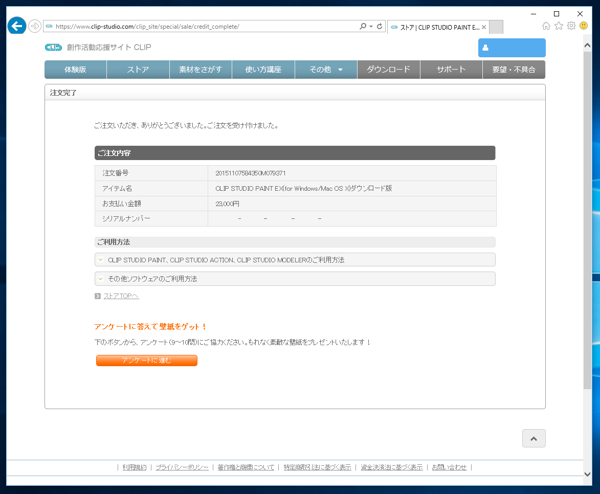
Task: Click the シリアルナンバー row label
Action: 126,218
